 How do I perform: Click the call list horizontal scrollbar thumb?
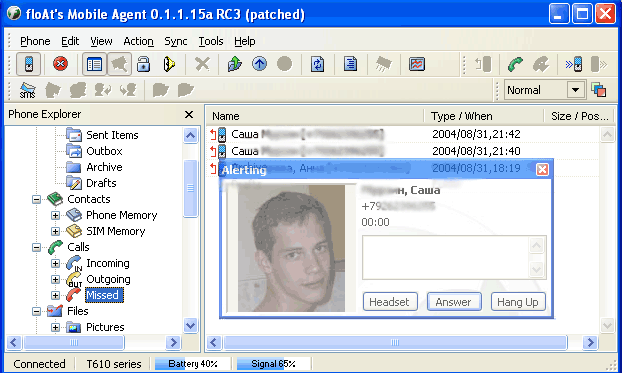(395, 342)
